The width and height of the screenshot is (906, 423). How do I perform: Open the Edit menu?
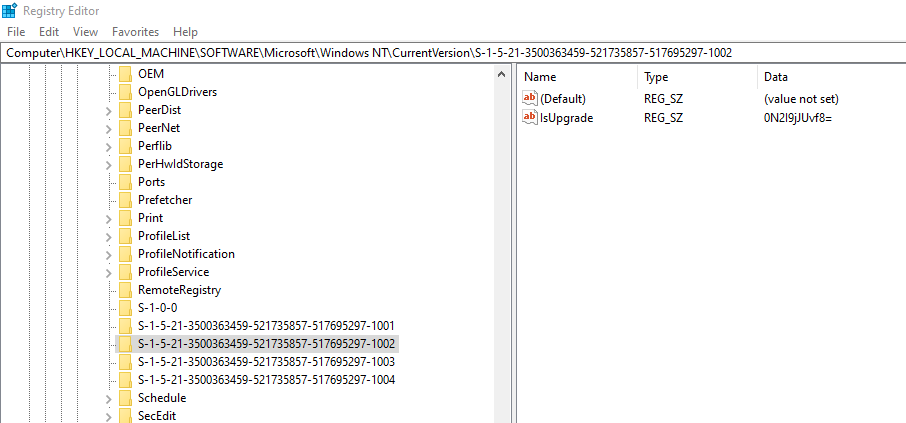click(x=49, y=32)
